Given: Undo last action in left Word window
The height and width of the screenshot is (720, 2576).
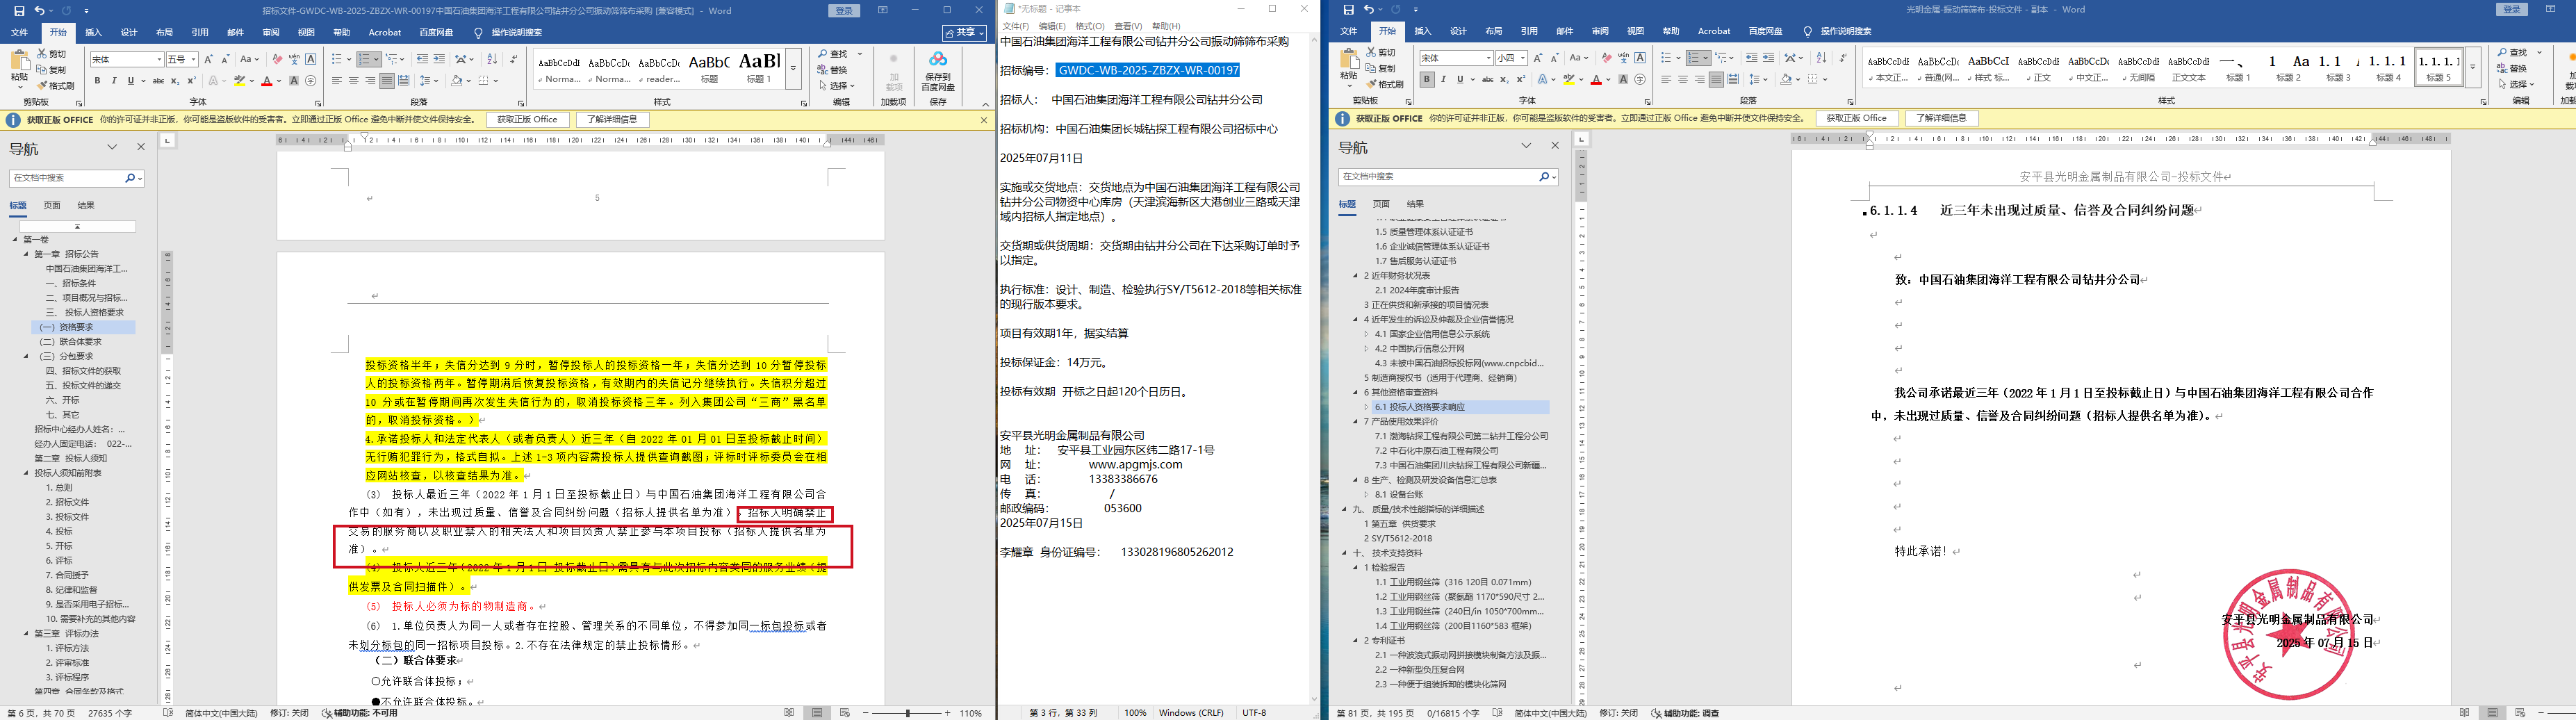Looking at the screenshot, I should click(x=39, y=11).
